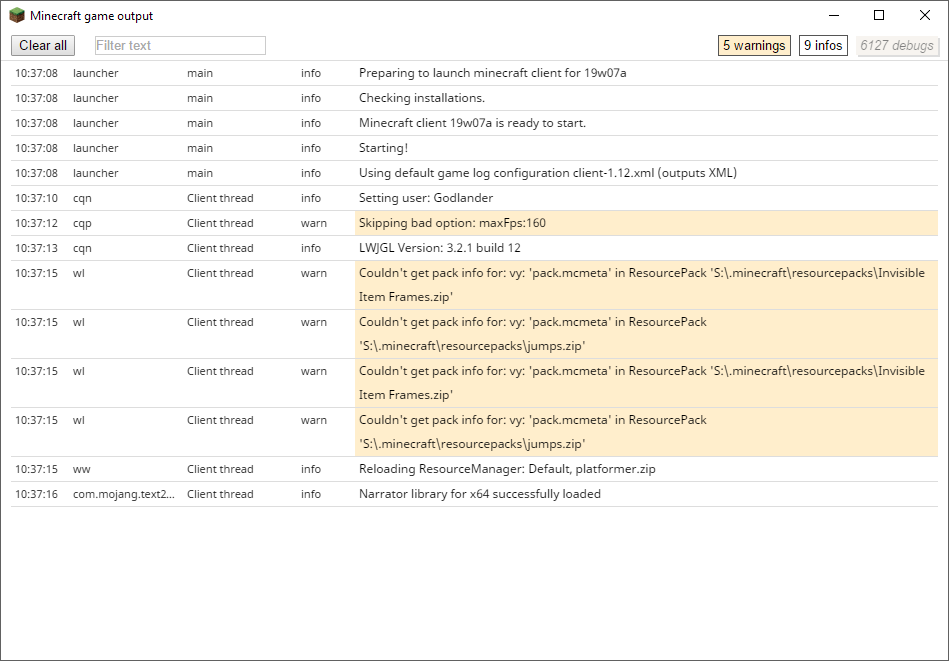Select the 'Minecraft client 19w07a is ready' entry
Screen dimensions: 949x661
click(x=472, y=123)
